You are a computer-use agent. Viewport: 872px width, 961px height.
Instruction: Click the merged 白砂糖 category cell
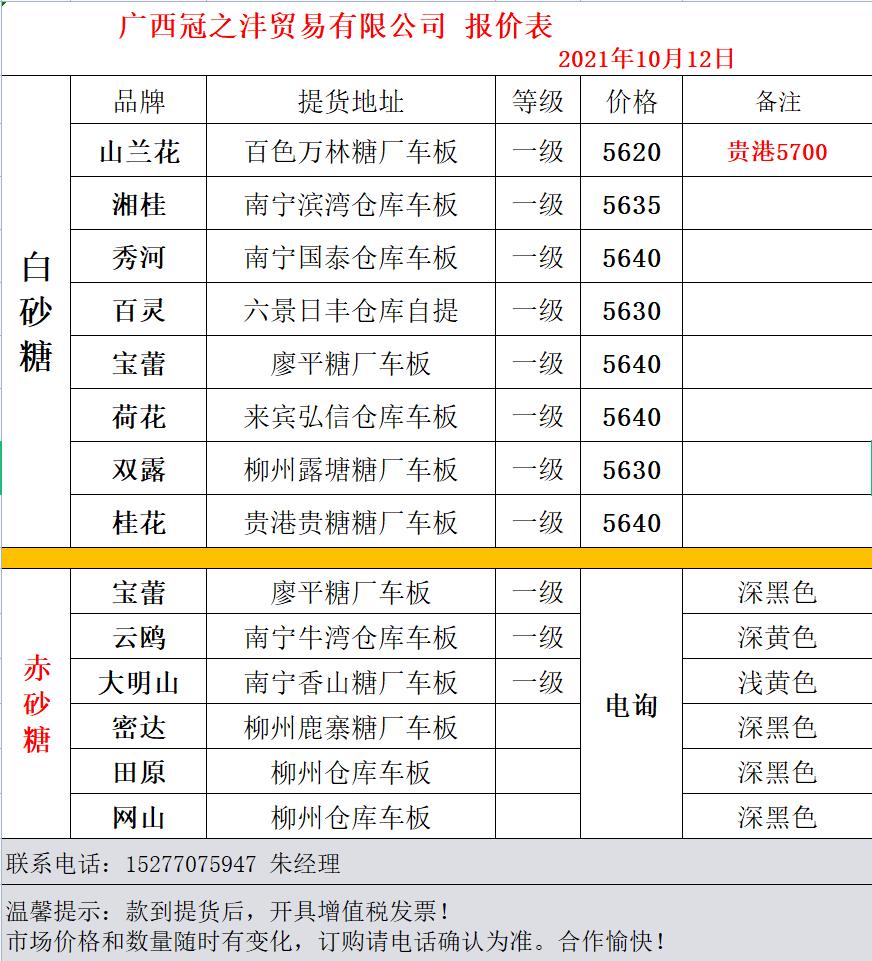coord(36,312)
